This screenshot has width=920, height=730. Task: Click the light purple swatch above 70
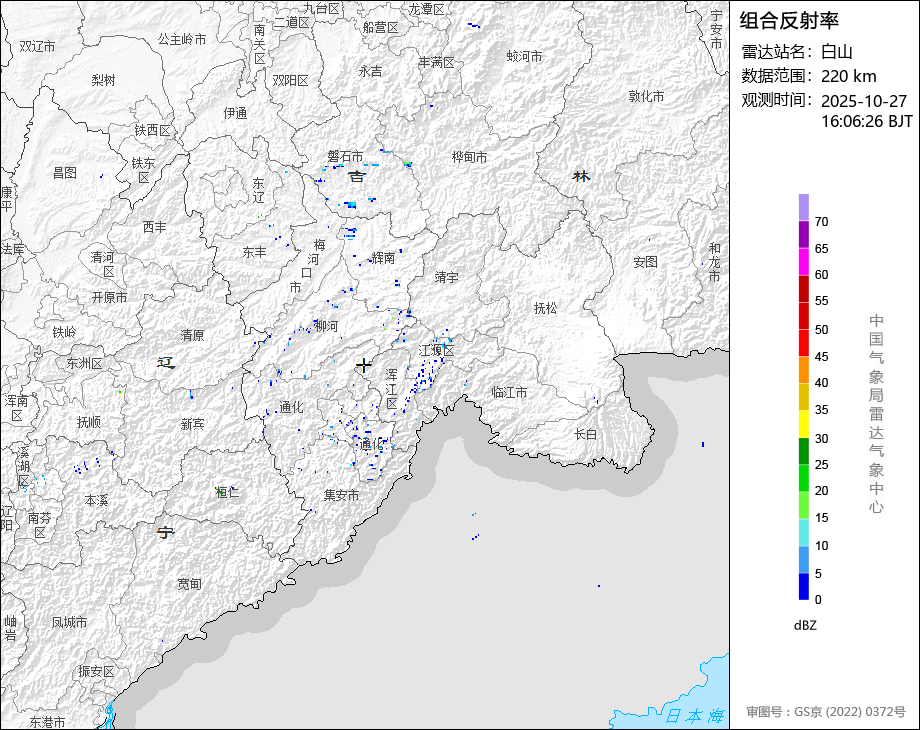[x=804, y=207]
